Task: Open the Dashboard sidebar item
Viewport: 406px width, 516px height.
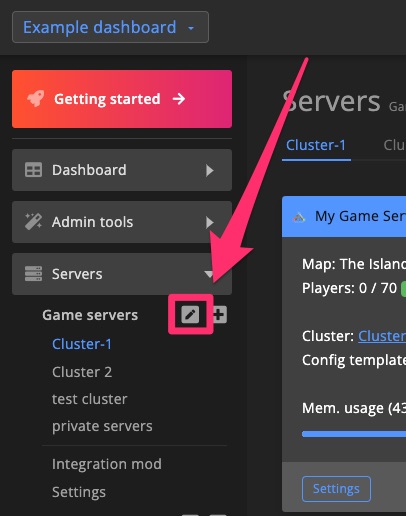Action: 122,170
